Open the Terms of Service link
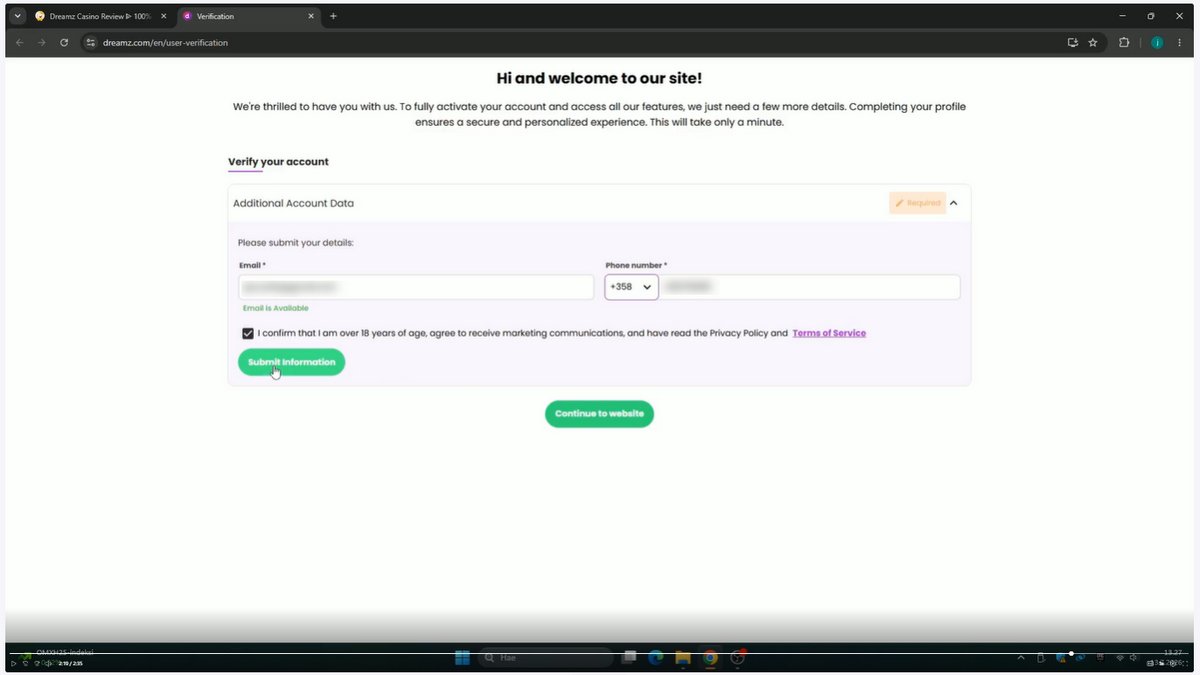 829,333
